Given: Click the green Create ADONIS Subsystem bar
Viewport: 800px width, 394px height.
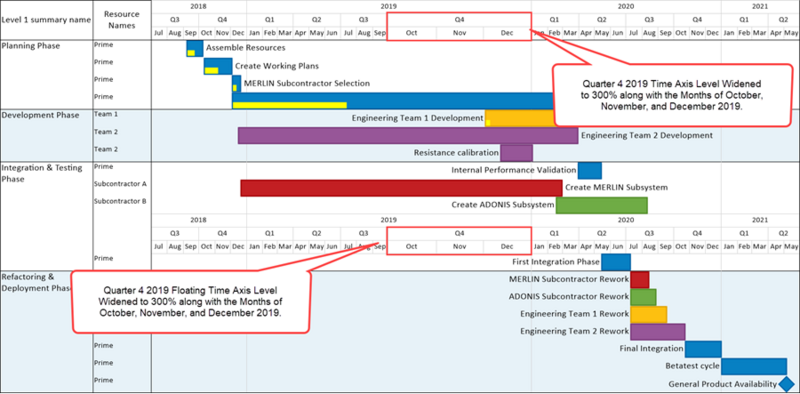Looking at the screenshot, I should point(602,205).
